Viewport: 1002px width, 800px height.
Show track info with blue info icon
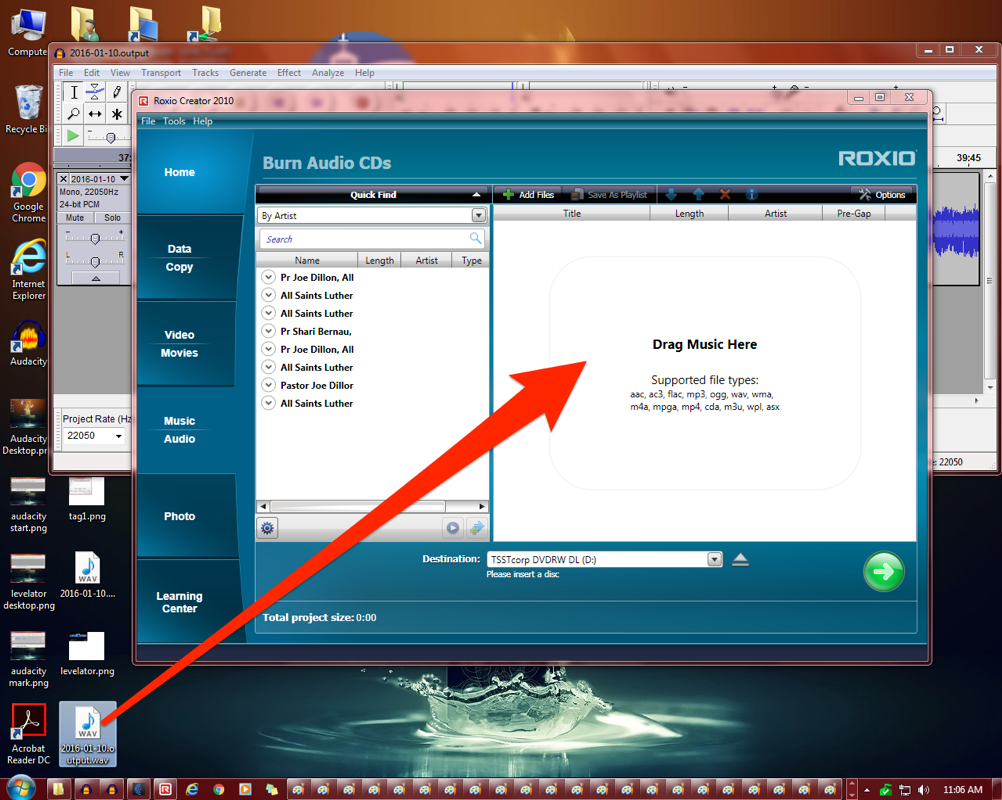click(752, 194)
